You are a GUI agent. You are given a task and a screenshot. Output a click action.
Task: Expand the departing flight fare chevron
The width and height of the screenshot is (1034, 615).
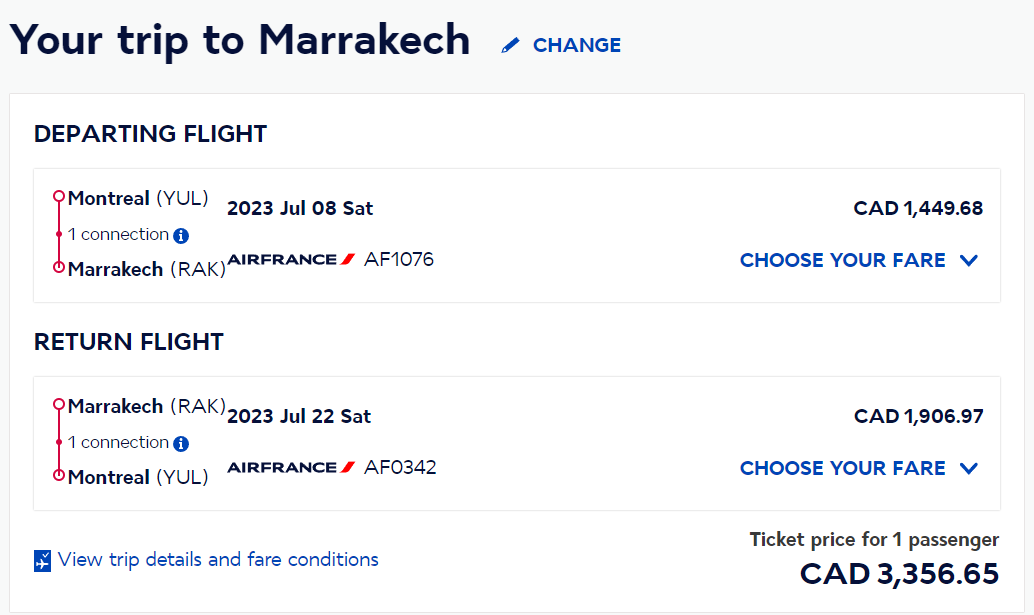[x=969, y=260]
